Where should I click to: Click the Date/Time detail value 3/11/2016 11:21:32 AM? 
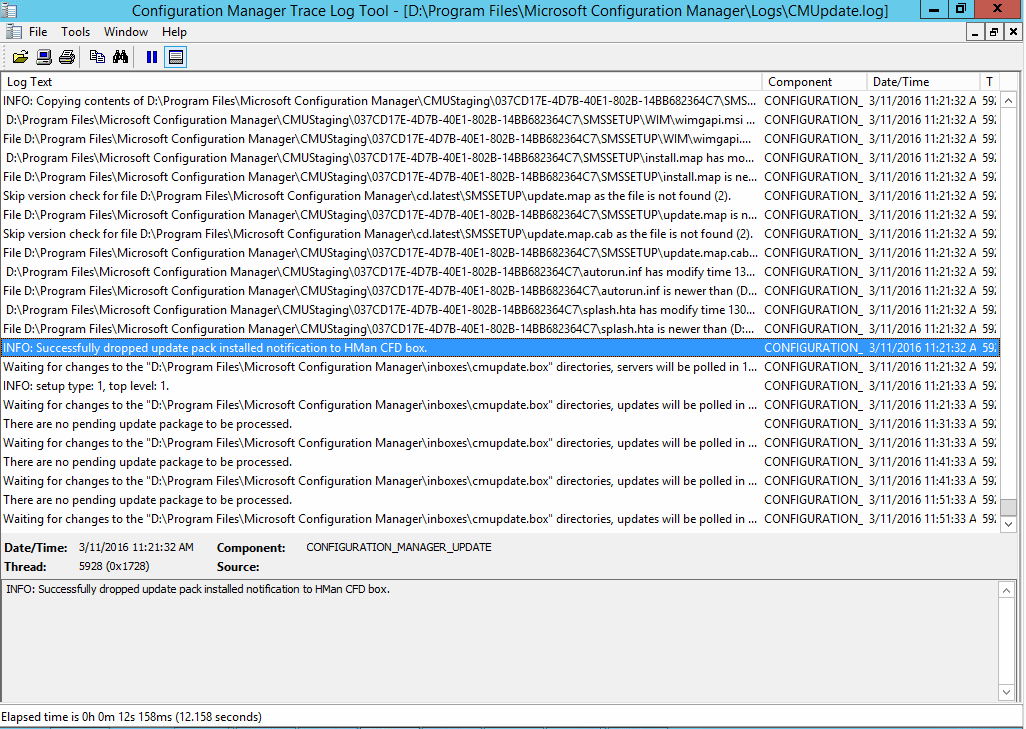(136, 547)
